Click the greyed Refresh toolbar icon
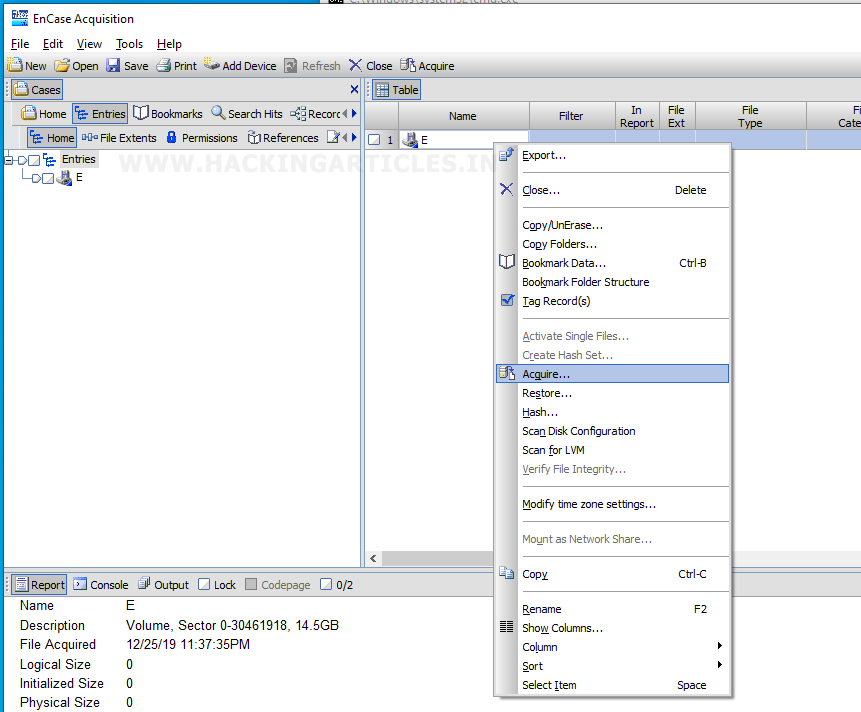The height and width of the screenshot is (712, 861). (290, 66)
